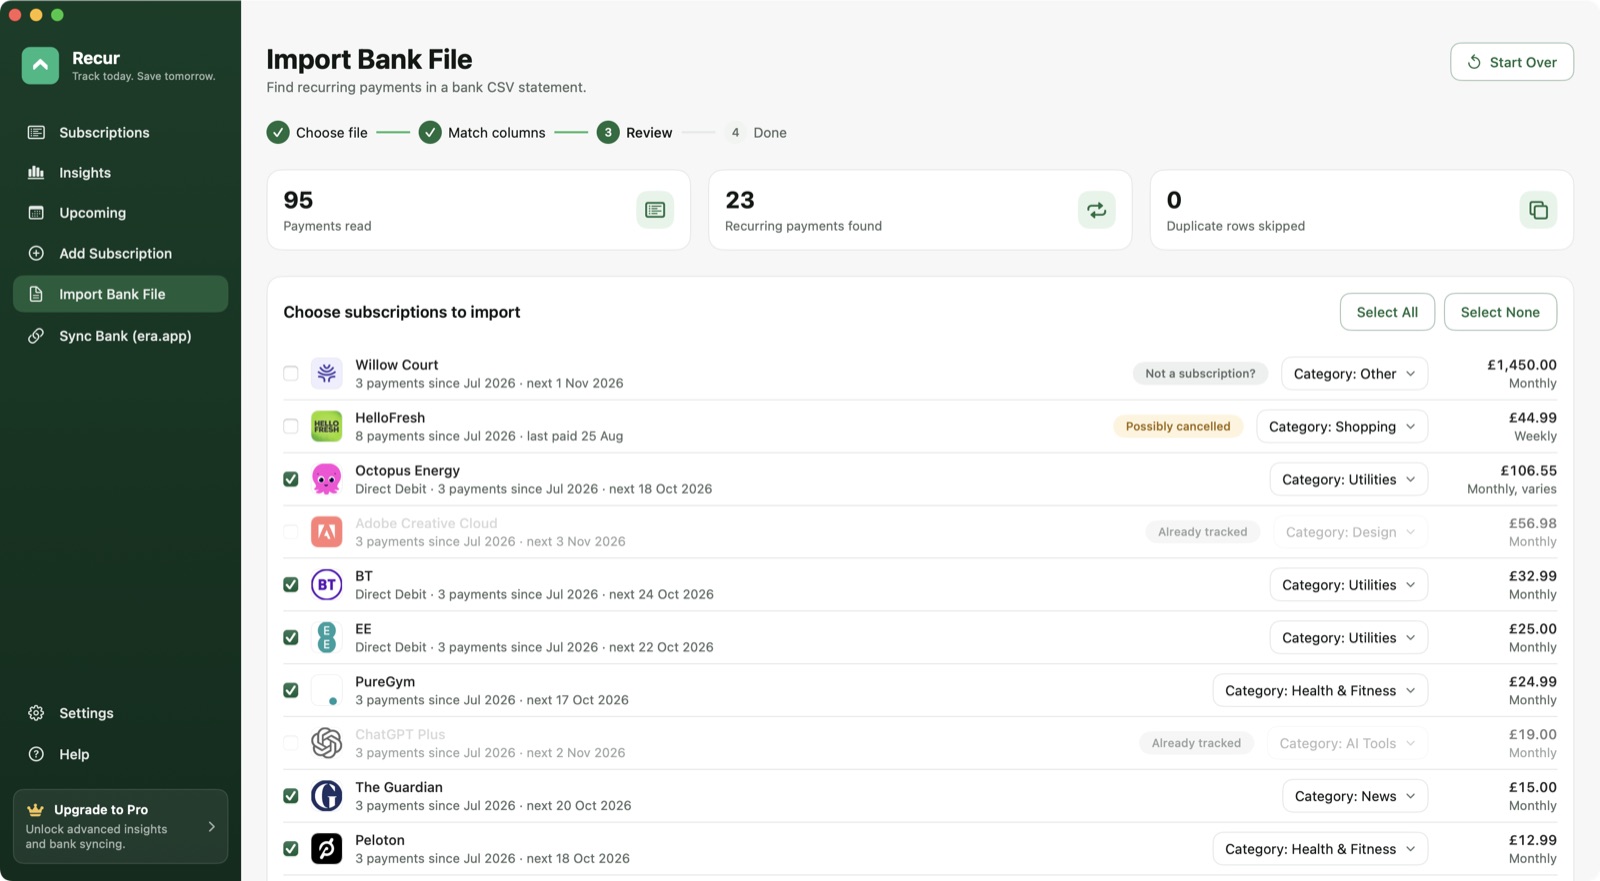This screenshot has width=1600, height=881.
Task: Select Import Bank File in sidebar
Action: pyautogui.click(x=120, y=294)
